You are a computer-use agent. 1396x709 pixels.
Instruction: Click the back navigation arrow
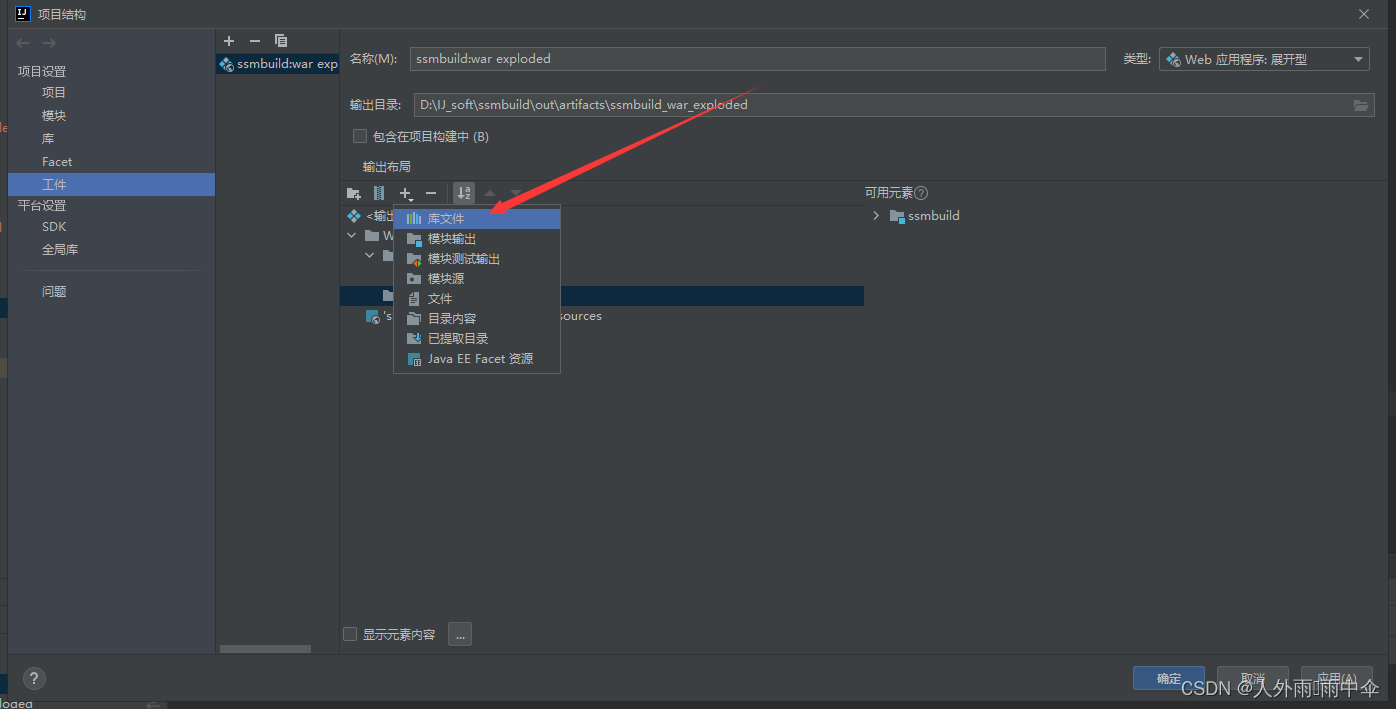(x=23, y=43)
